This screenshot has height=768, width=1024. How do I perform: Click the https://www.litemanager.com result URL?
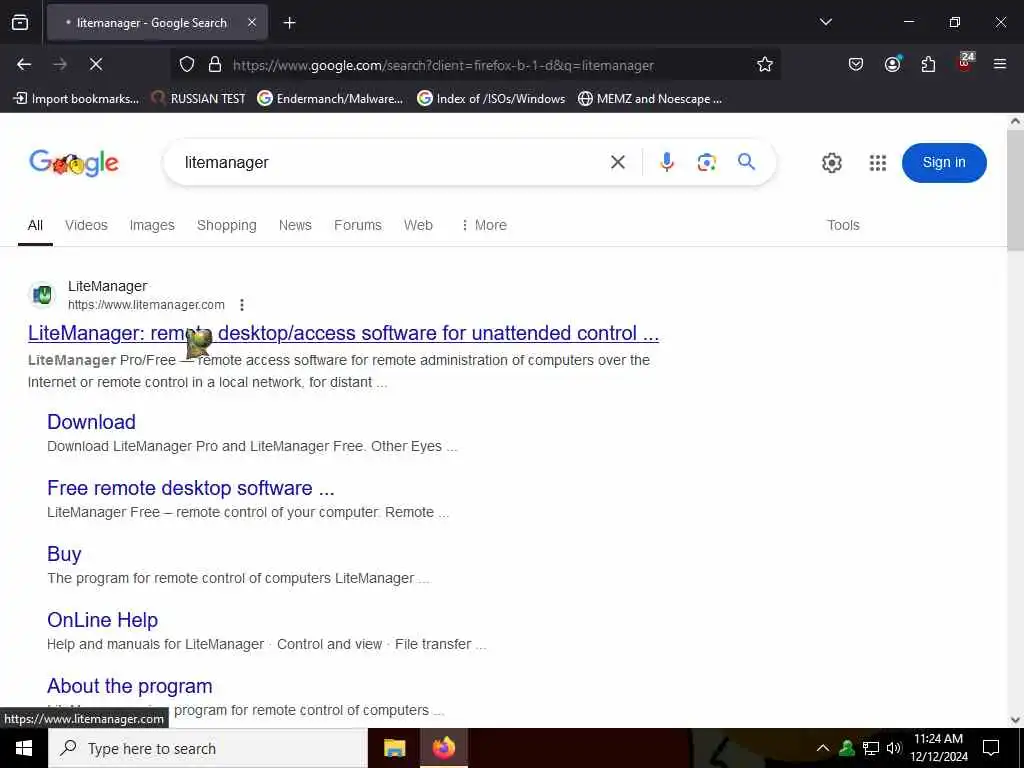[x=146, y=305]
